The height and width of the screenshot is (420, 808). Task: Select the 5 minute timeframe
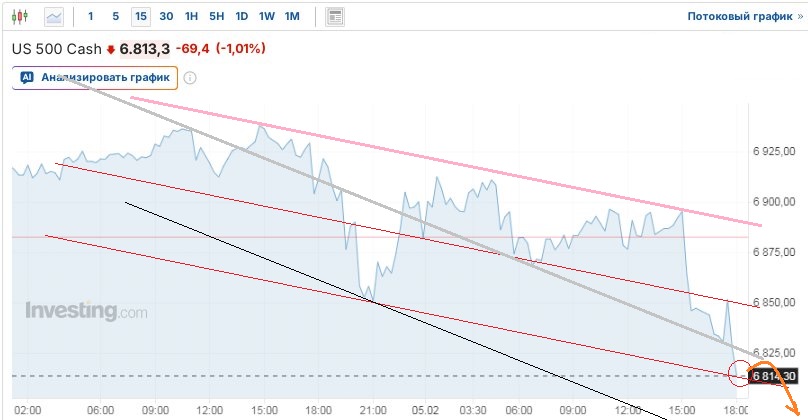click(115, 16)
